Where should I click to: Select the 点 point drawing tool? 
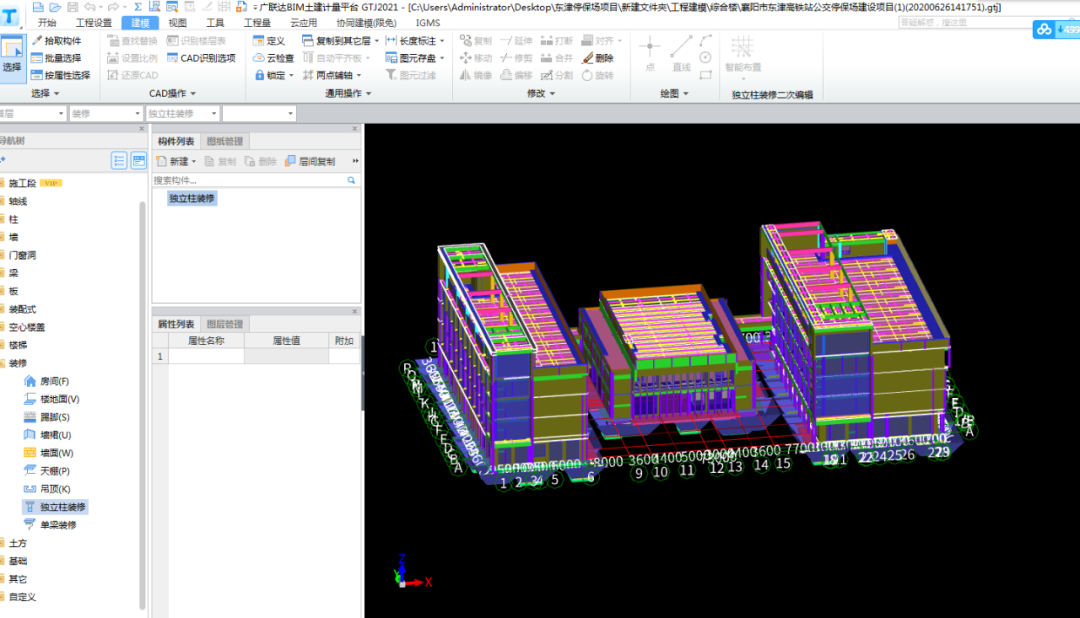coord(650,54)
